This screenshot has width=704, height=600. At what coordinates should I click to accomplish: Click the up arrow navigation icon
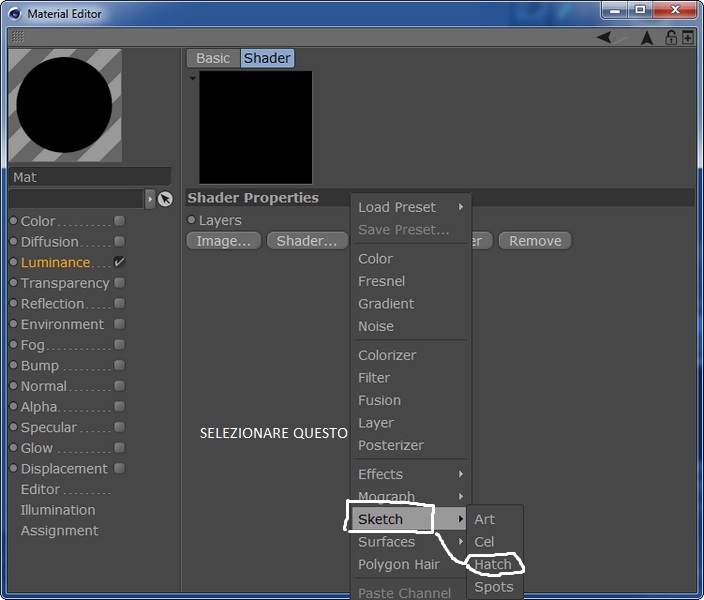(647, 38)
